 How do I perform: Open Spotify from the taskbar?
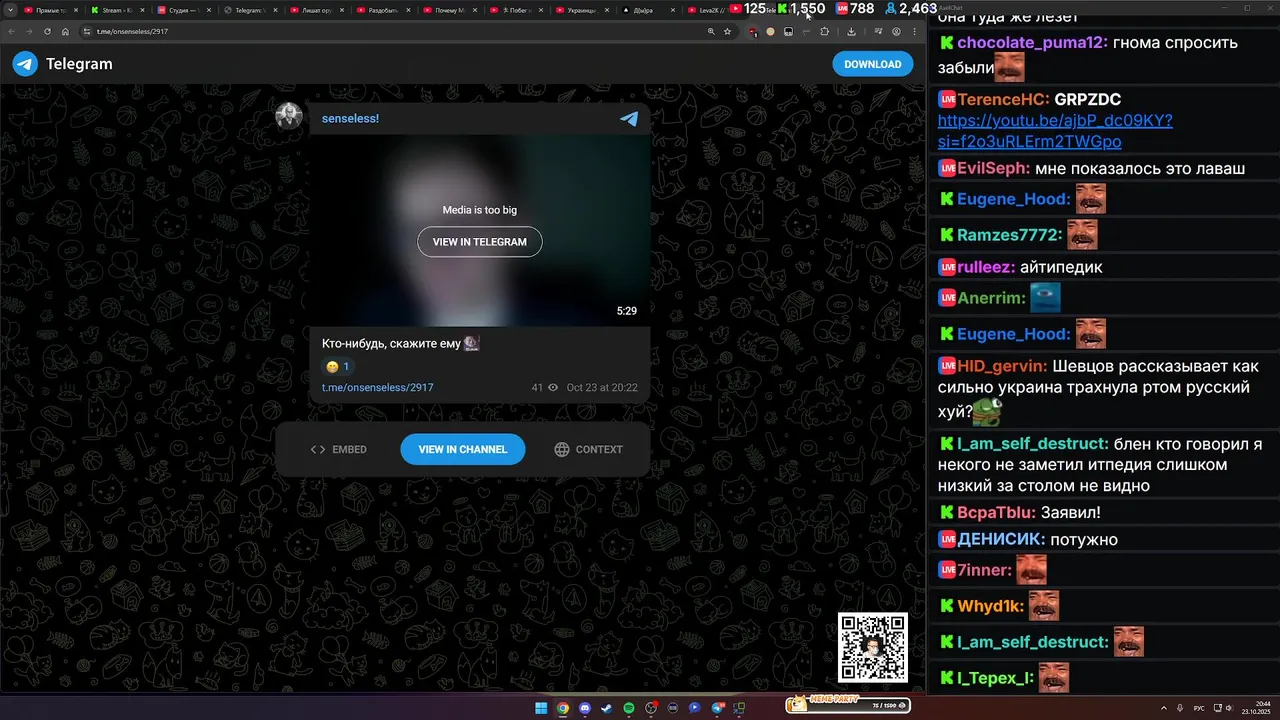(x=629, y=708)
